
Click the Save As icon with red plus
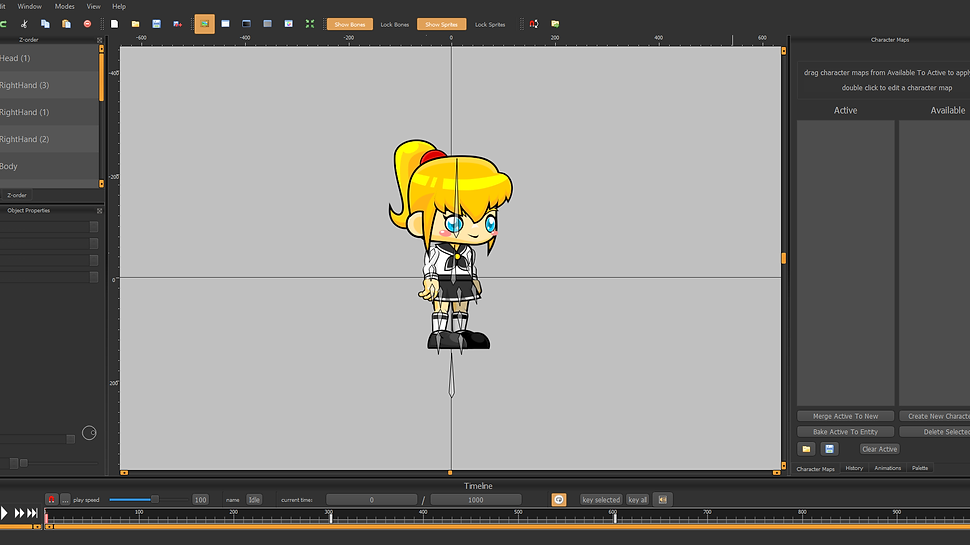pos(178,24)
